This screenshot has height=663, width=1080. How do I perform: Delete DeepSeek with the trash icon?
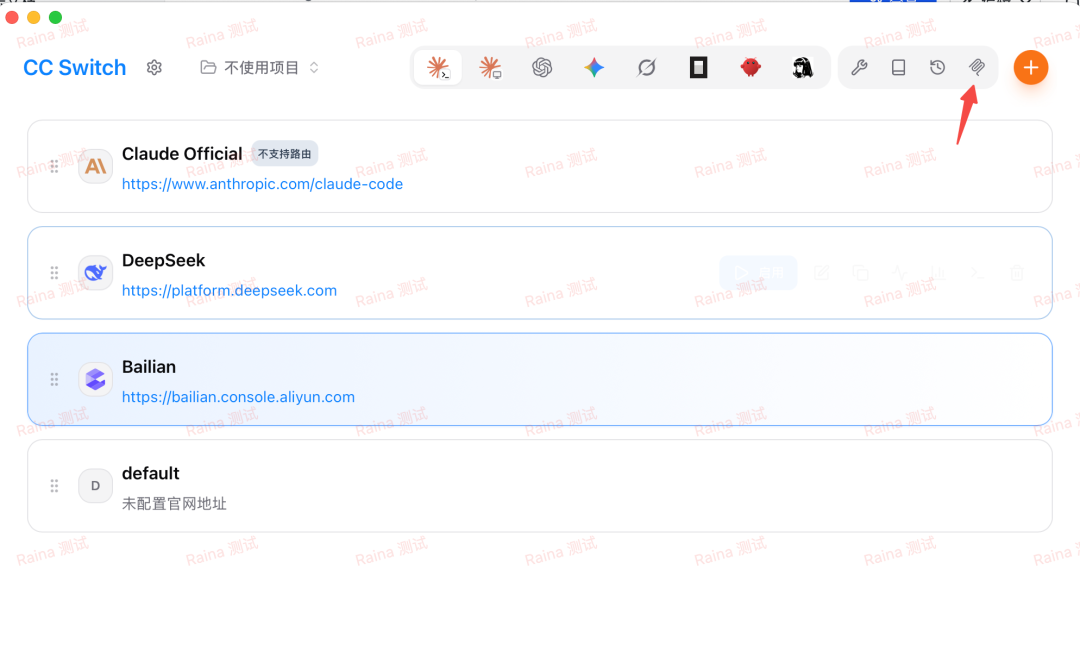1017,273
